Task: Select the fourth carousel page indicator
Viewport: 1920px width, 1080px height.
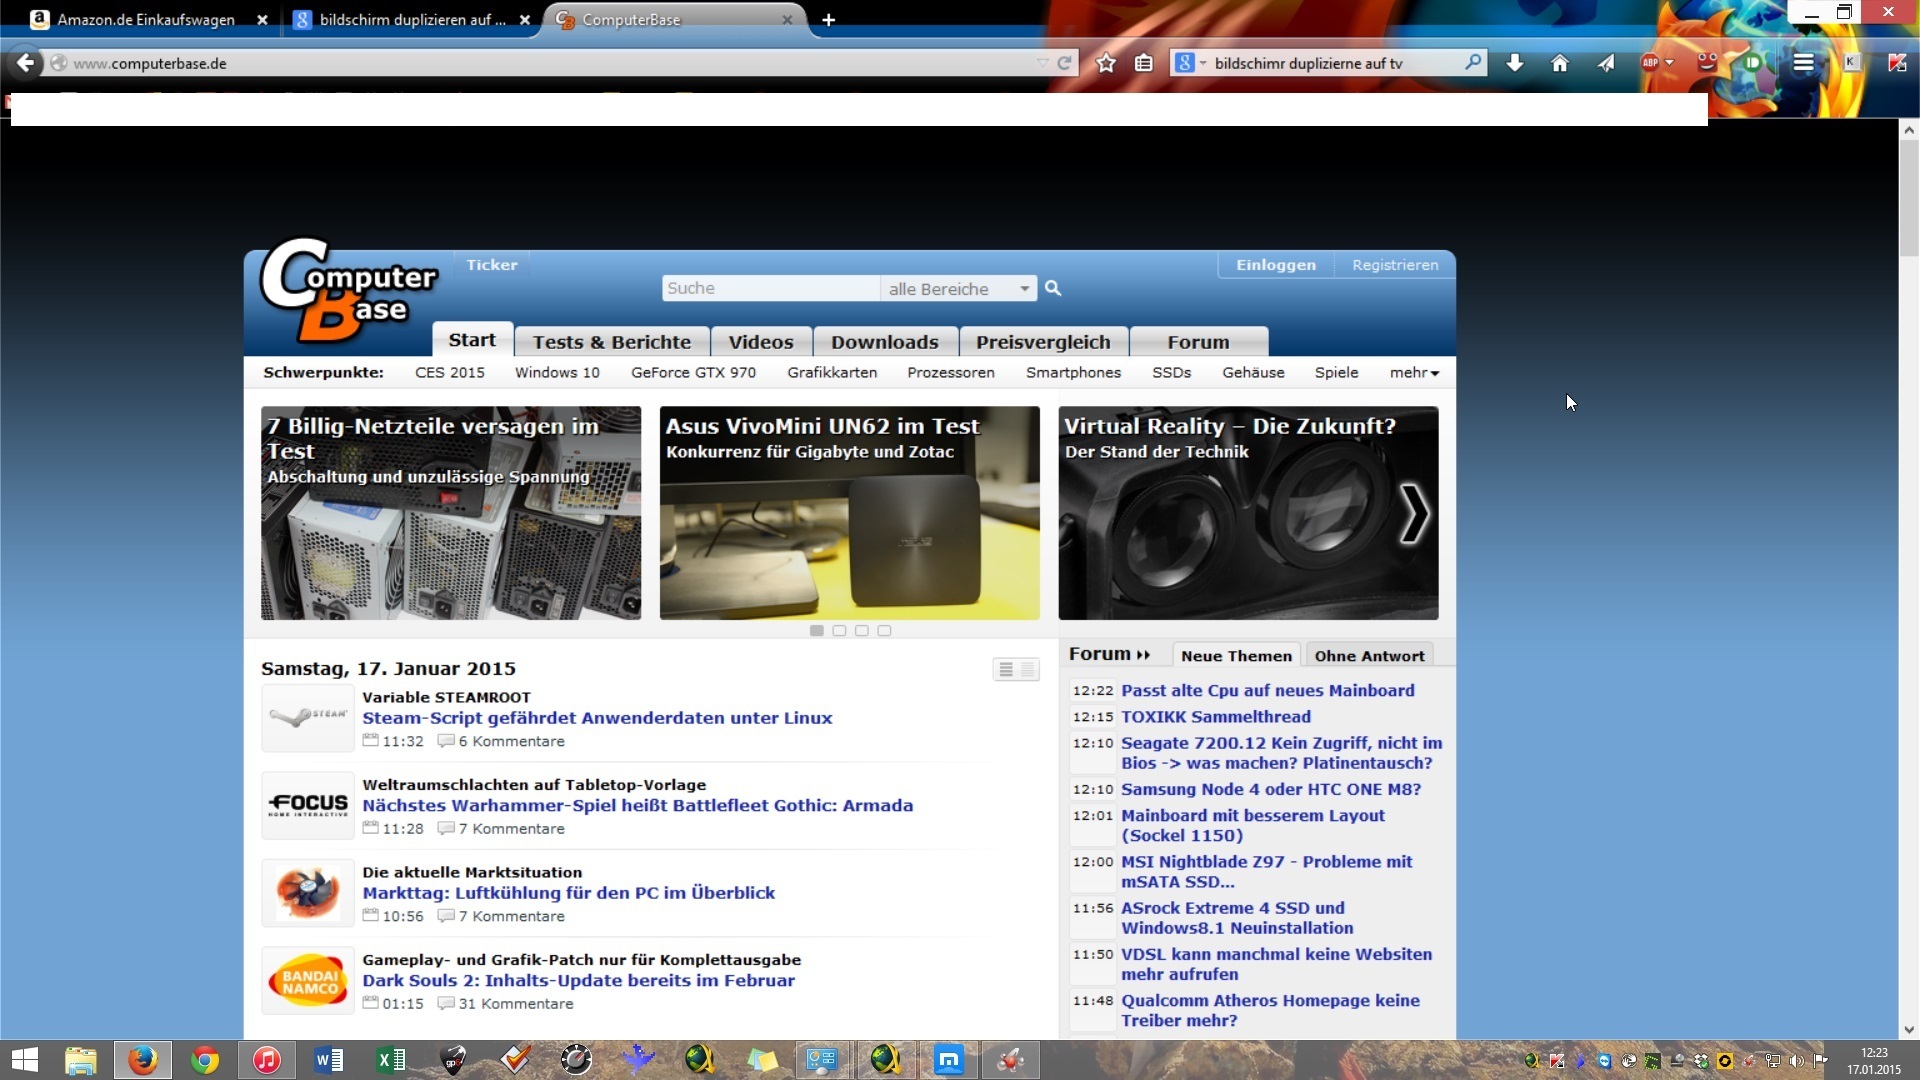Action: tap(884, 631)
